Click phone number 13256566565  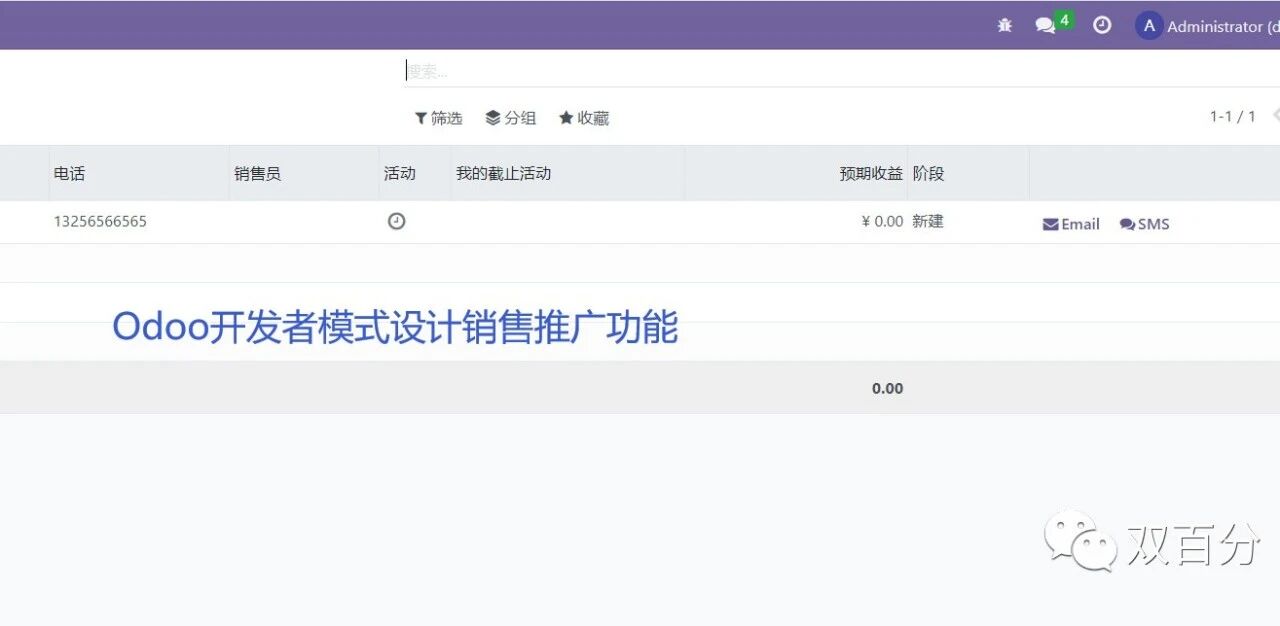coord(100,221)
